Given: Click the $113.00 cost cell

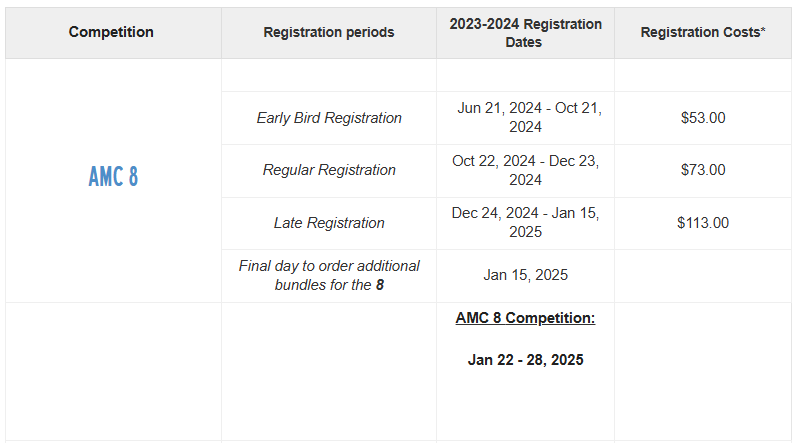Looking at the screenshot, I should point(703,223).
